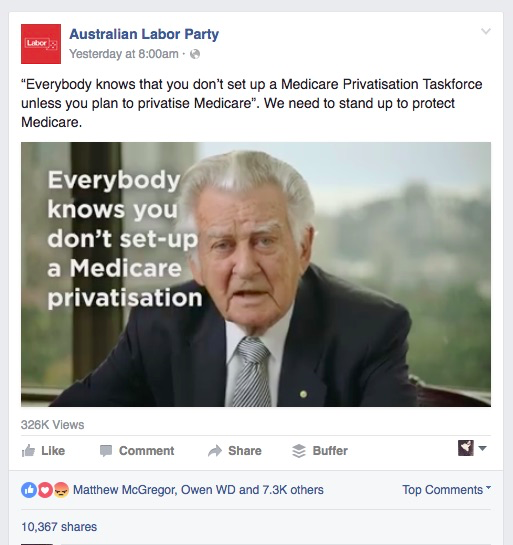Click the Angry face reaction icon
The image size is (513, 545).
coord(61,490)
